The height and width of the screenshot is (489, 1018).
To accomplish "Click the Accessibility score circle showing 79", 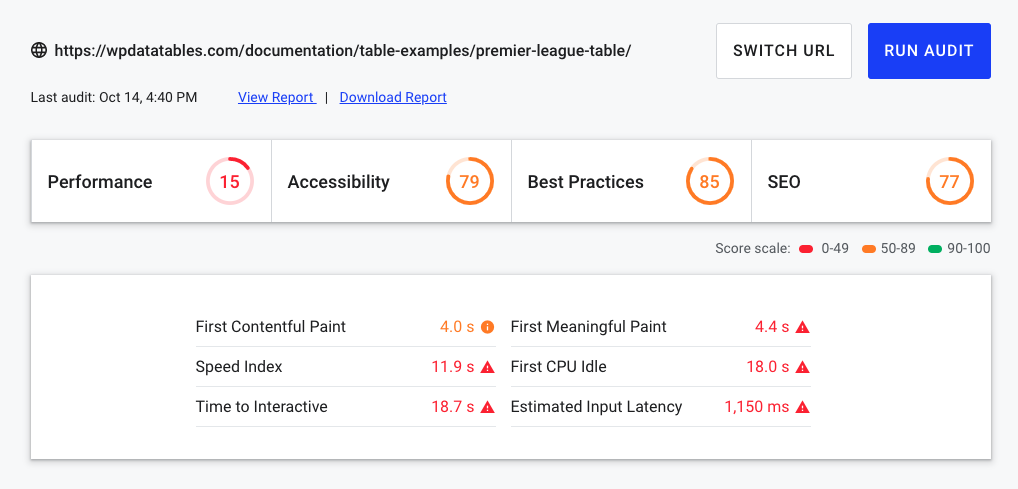I will tap(470, 182).
